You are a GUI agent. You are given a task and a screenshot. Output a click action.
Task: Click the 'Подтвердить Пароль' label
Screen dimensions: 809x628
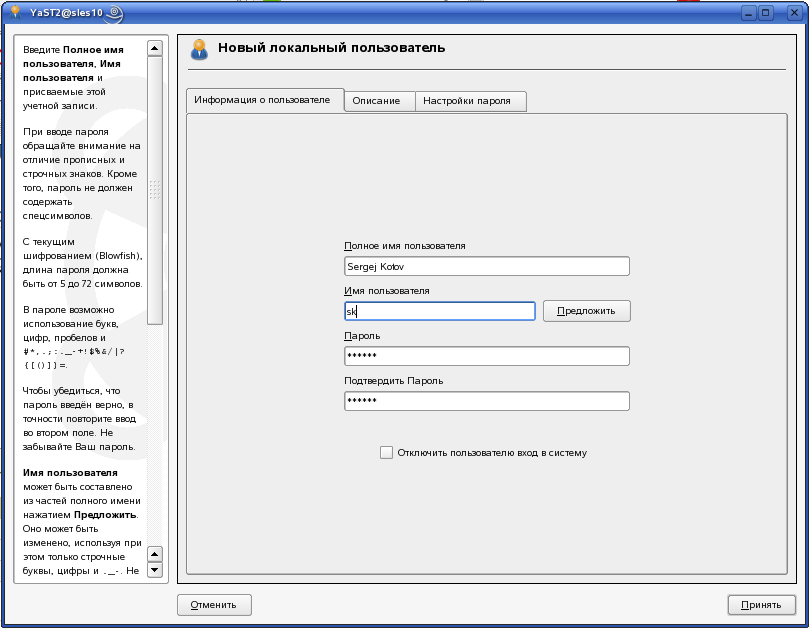click(x=394, y=381)
